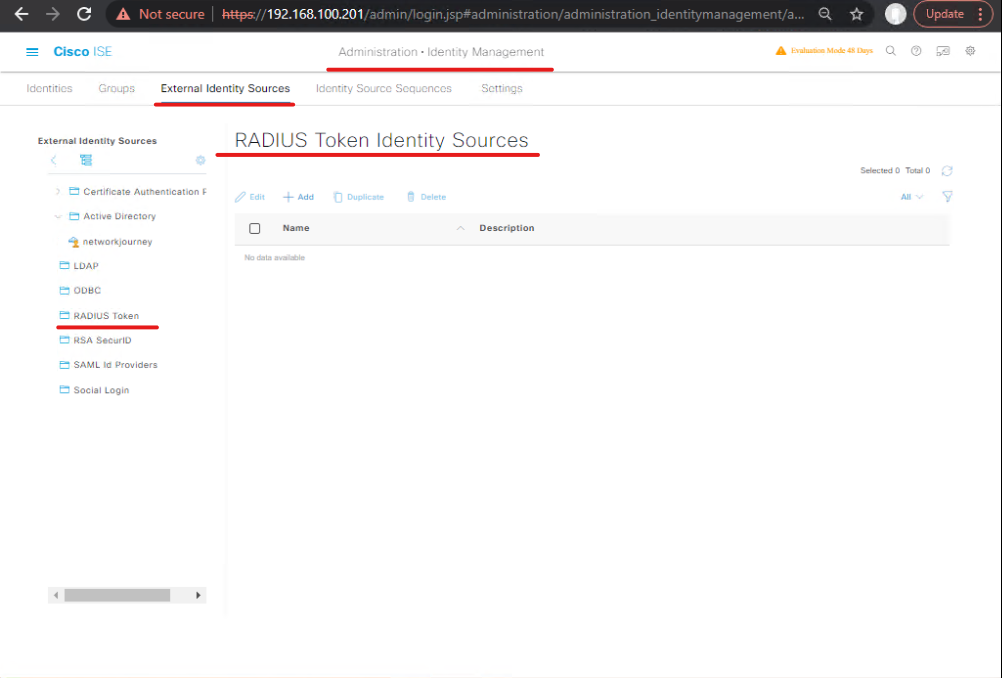Open the Identity Source Sequences tab
The height and width of the screenshot is (678, 1002).
pyautogui.click(x=383, y=88)
